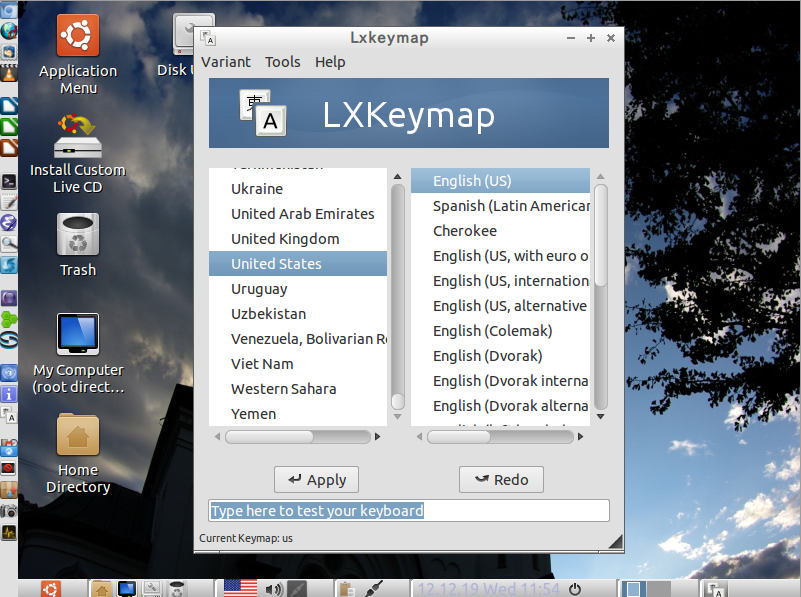
Task: Click the Redo button
Action: tap(501, 480)
